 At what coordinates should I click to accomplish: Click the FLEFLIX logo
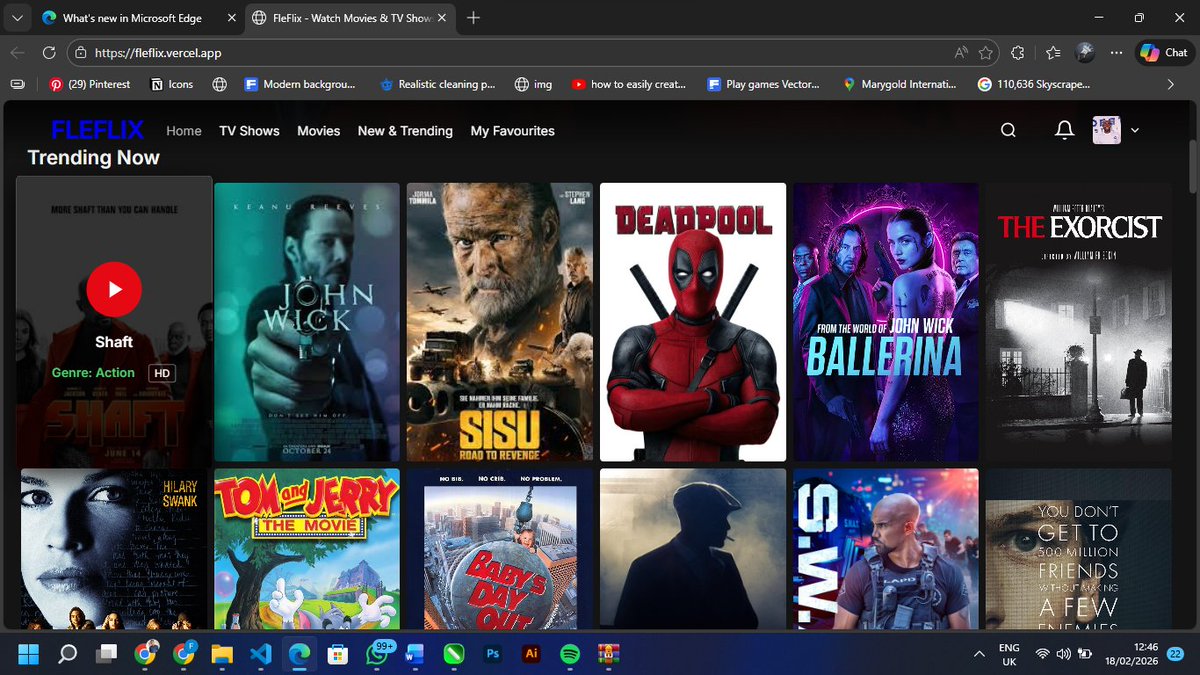point(98,130)
